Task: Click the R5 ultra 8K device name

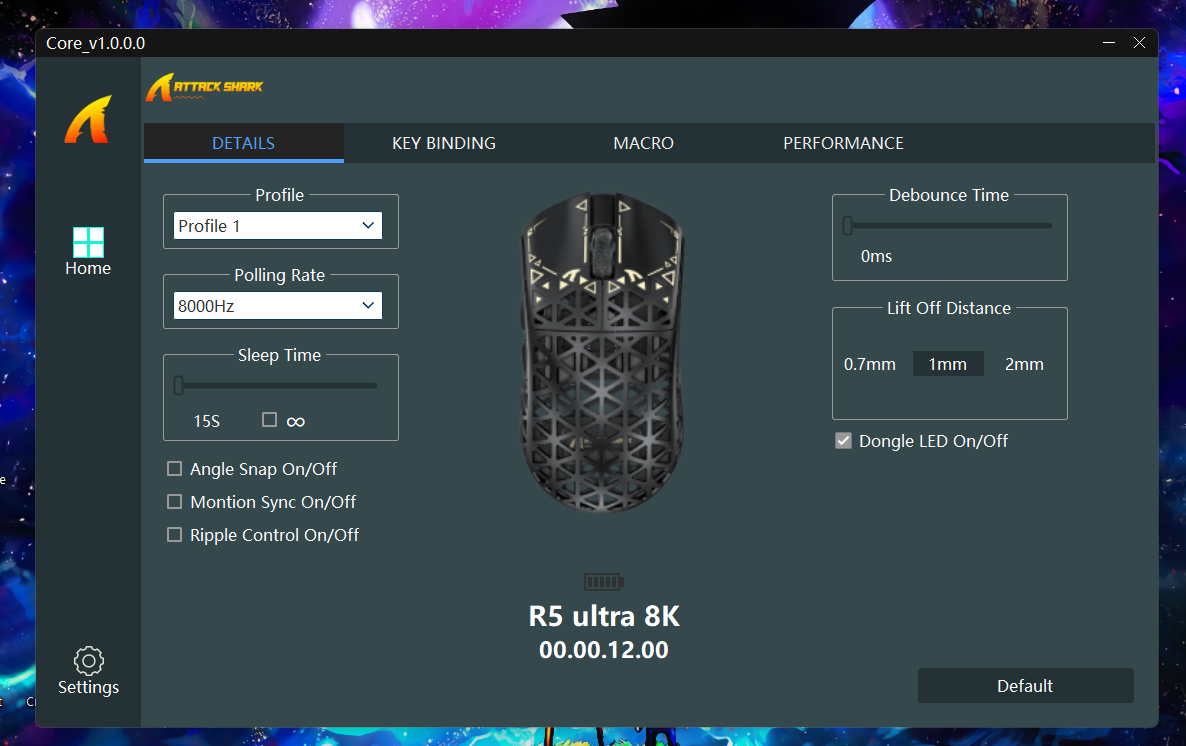Action: 604,616
